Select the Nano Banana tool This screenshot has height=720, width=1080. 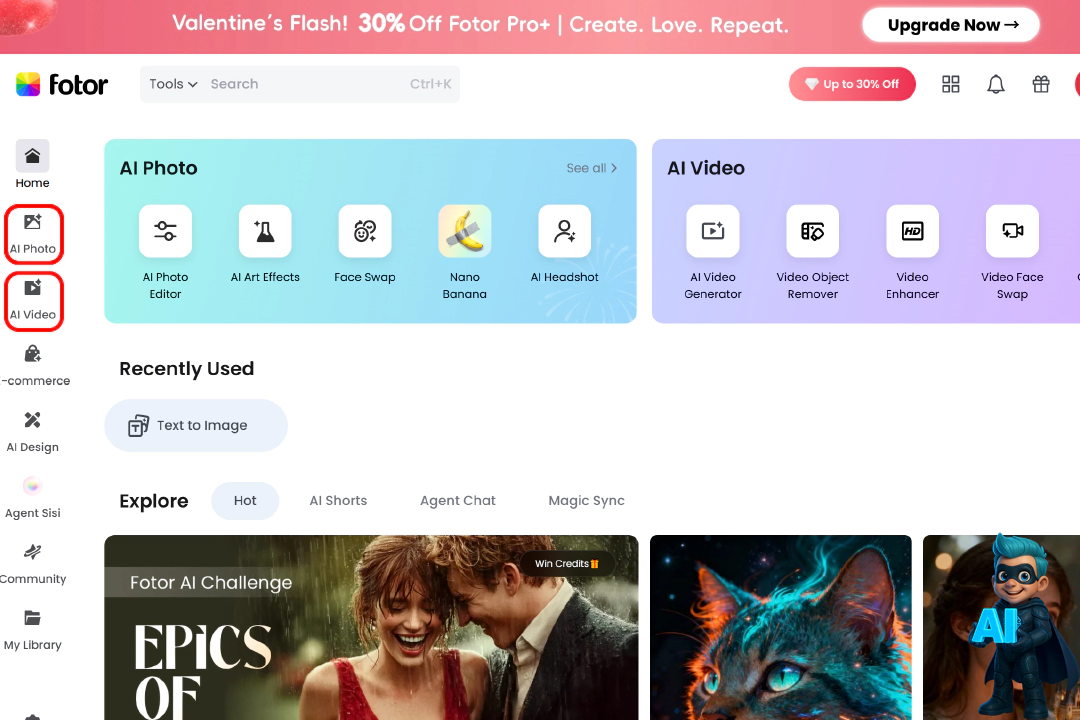465,232
